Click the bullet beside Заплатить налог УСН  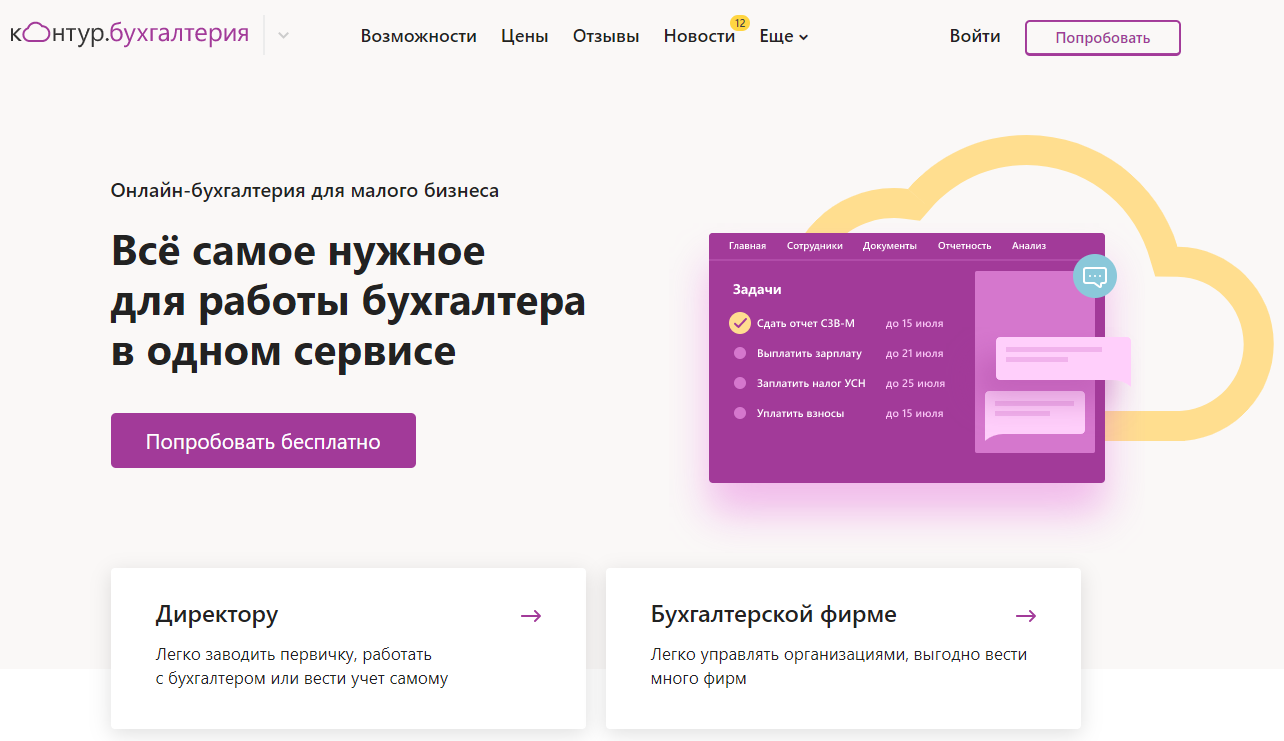point(740,383)
